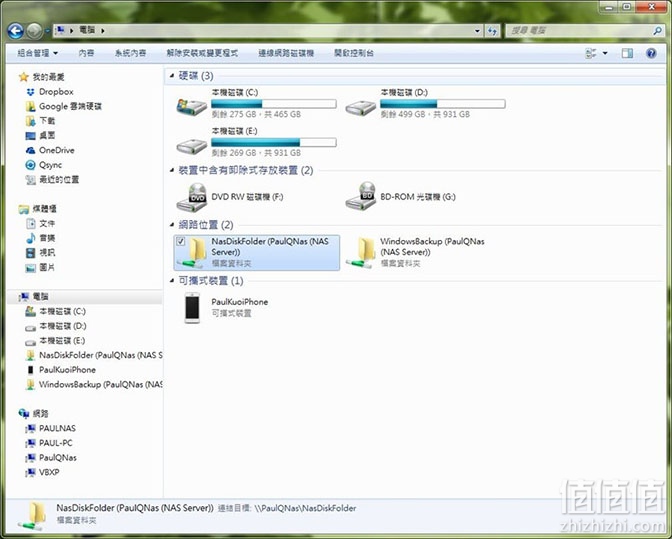
Task: Uncheck the NasDiskFolder checkbox
Action: pos(180,241)
